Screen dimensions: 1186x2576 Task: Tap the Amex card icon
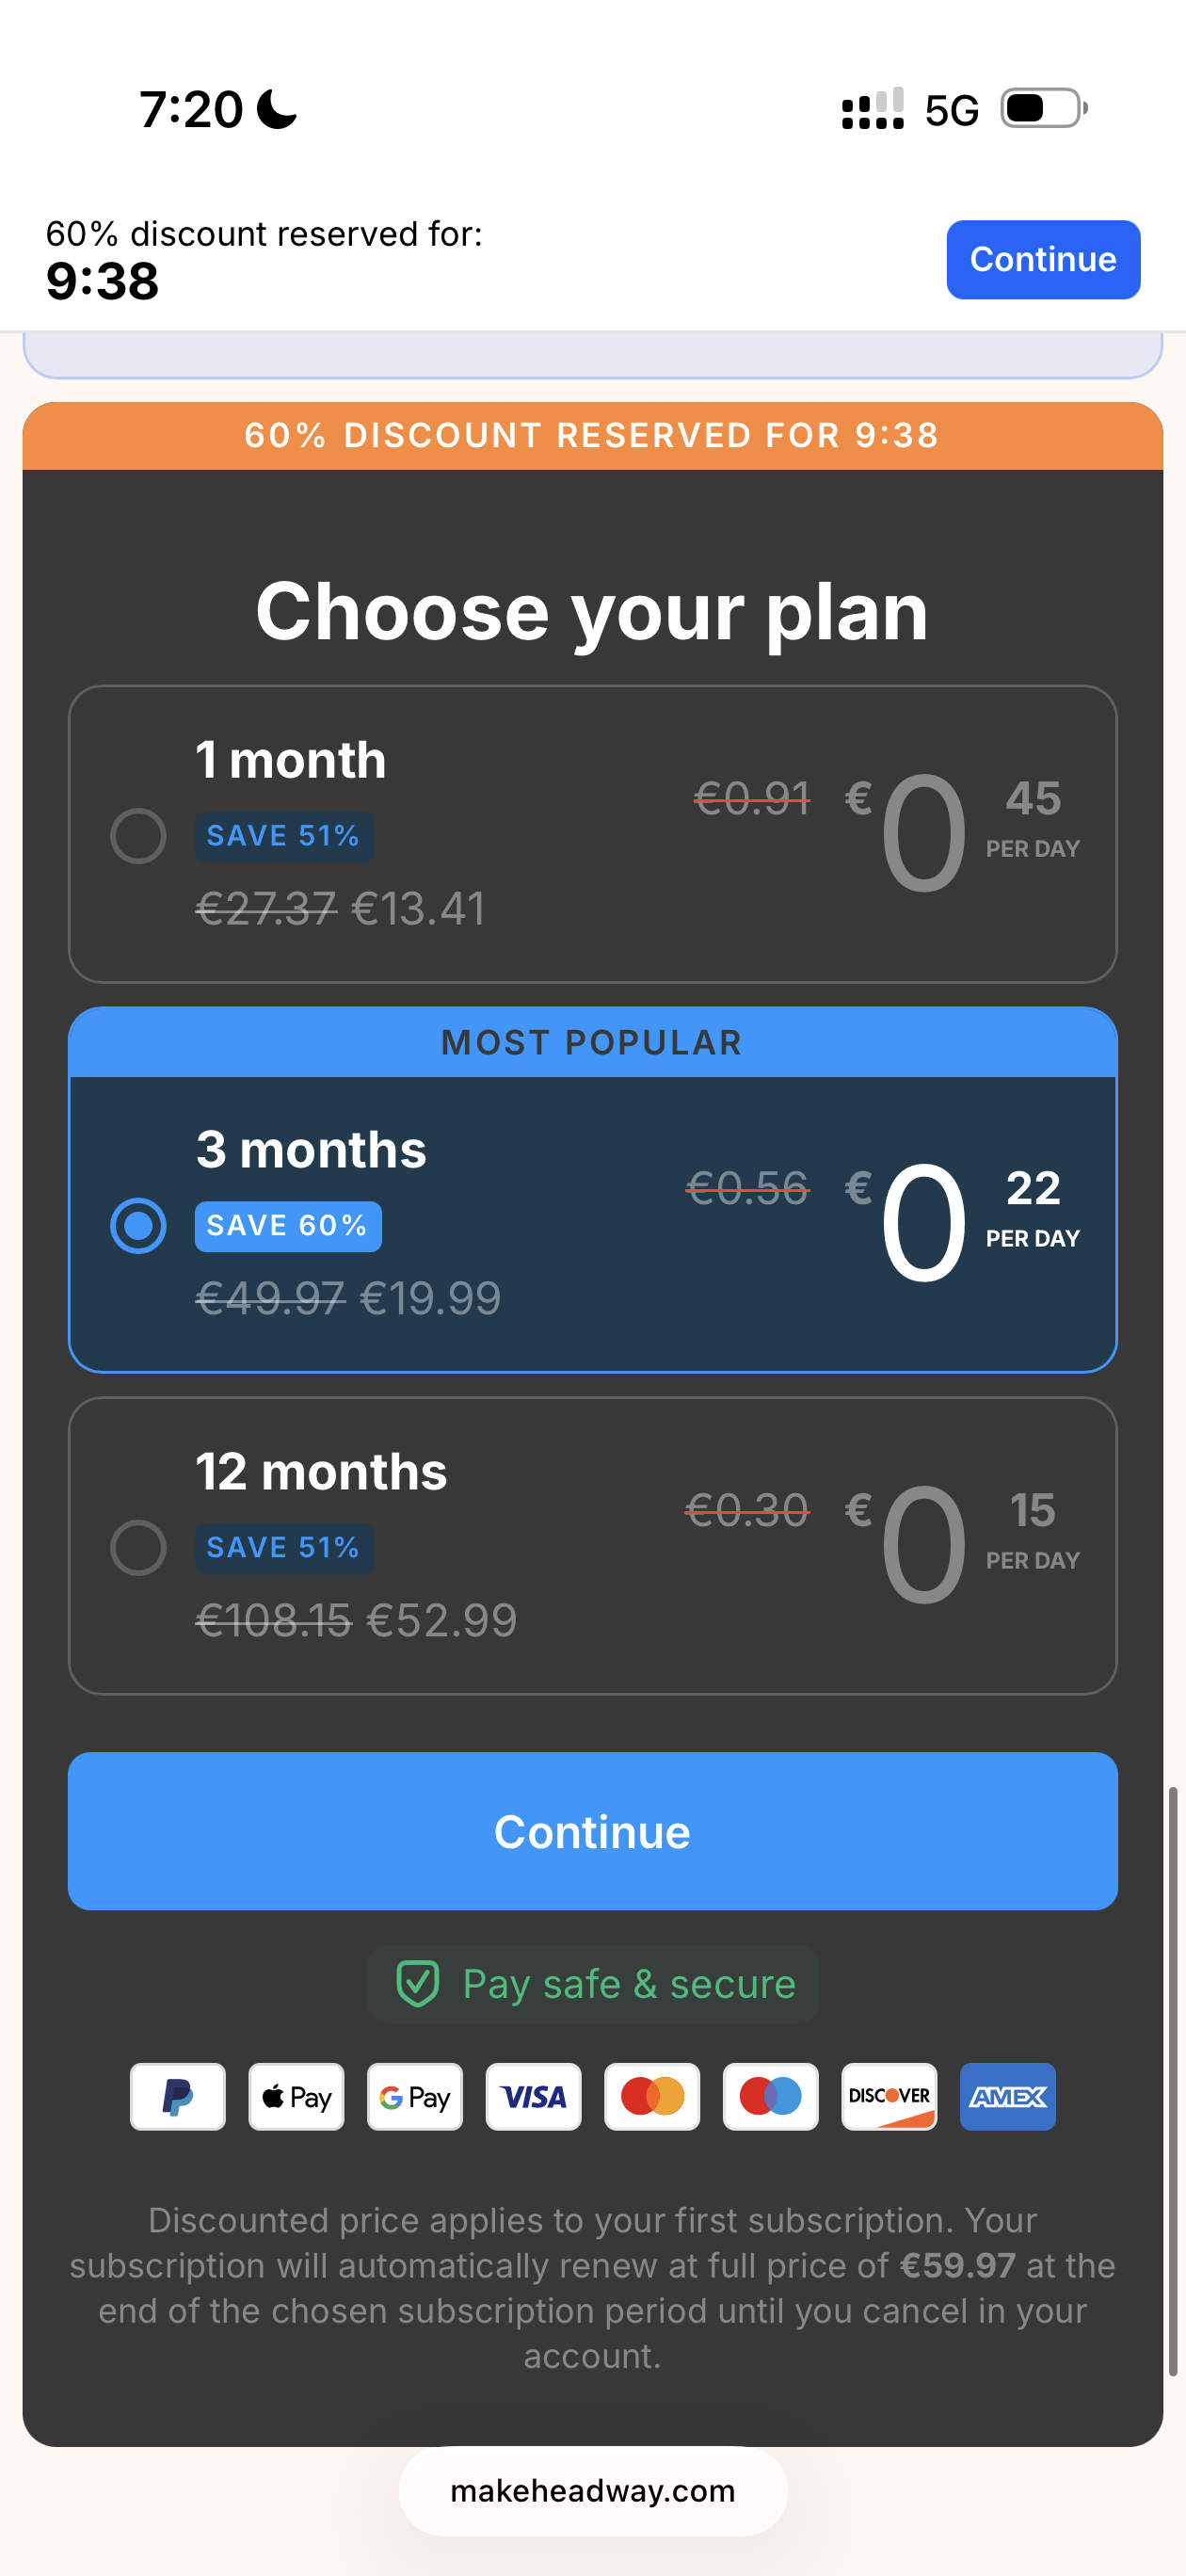coord(1008,2096)
